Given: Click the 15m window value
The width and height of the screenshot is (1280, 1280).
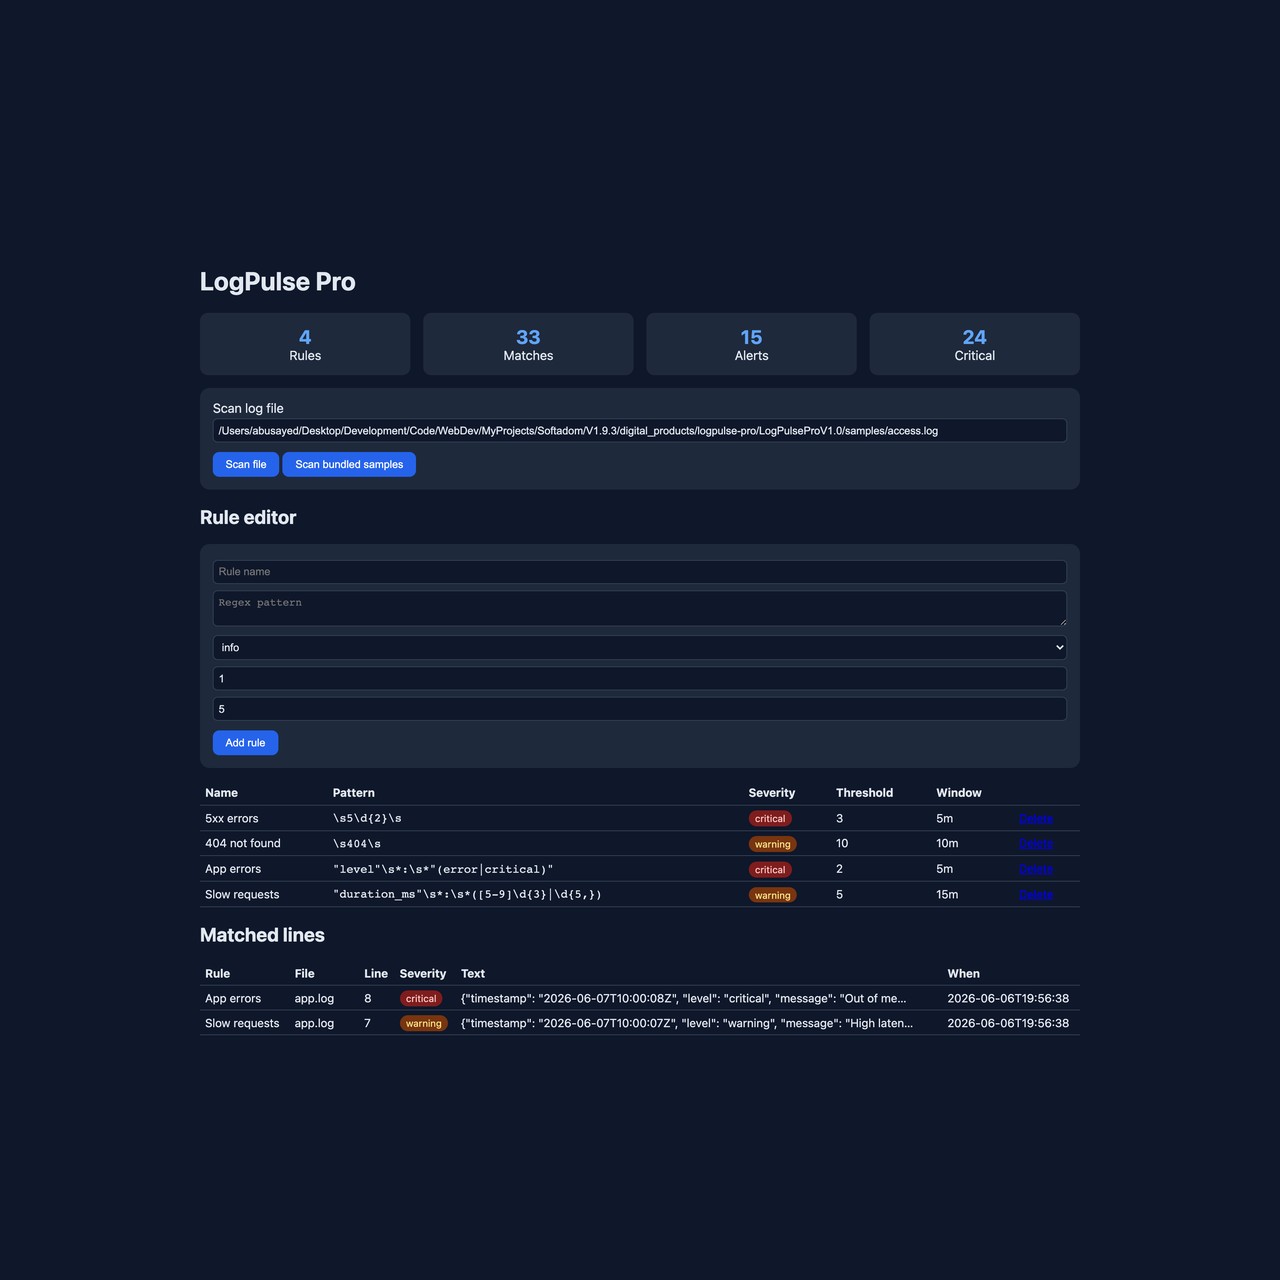Looking at the screenshot, I should (947, 895).
